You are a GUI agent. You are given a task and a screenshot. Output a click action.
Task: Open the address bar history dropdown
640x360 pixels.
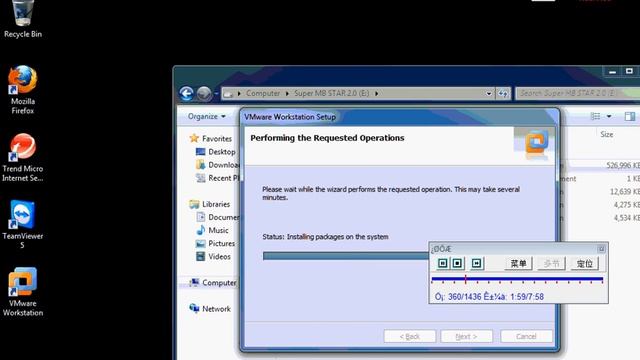(x=489, y=93)
